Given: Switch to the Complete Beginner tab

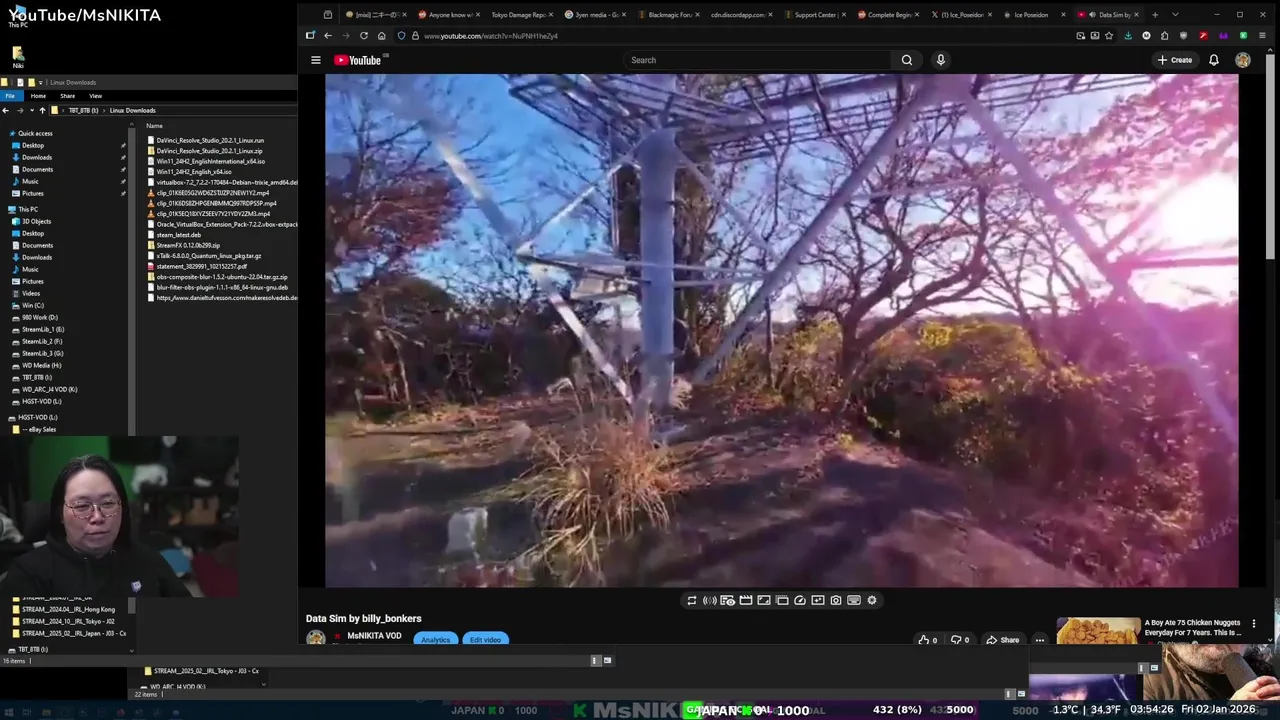Looking at the screenshot, I should [888, 15].
